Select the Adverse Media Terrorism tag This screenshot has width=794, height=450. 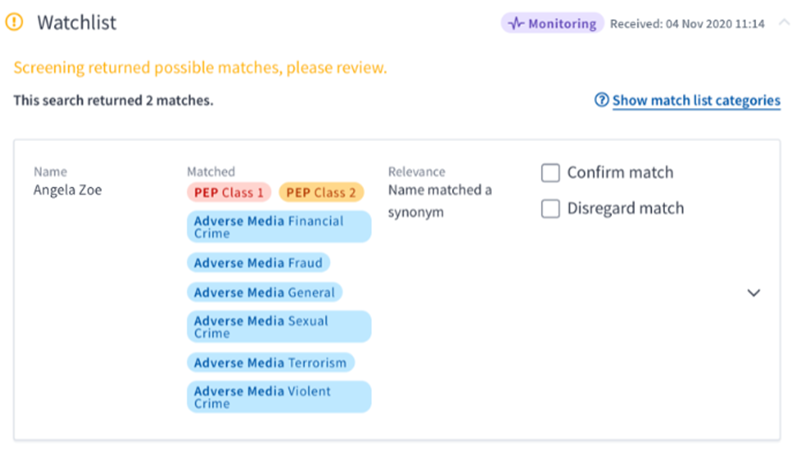pyautogui.click(x=270, y=363)
